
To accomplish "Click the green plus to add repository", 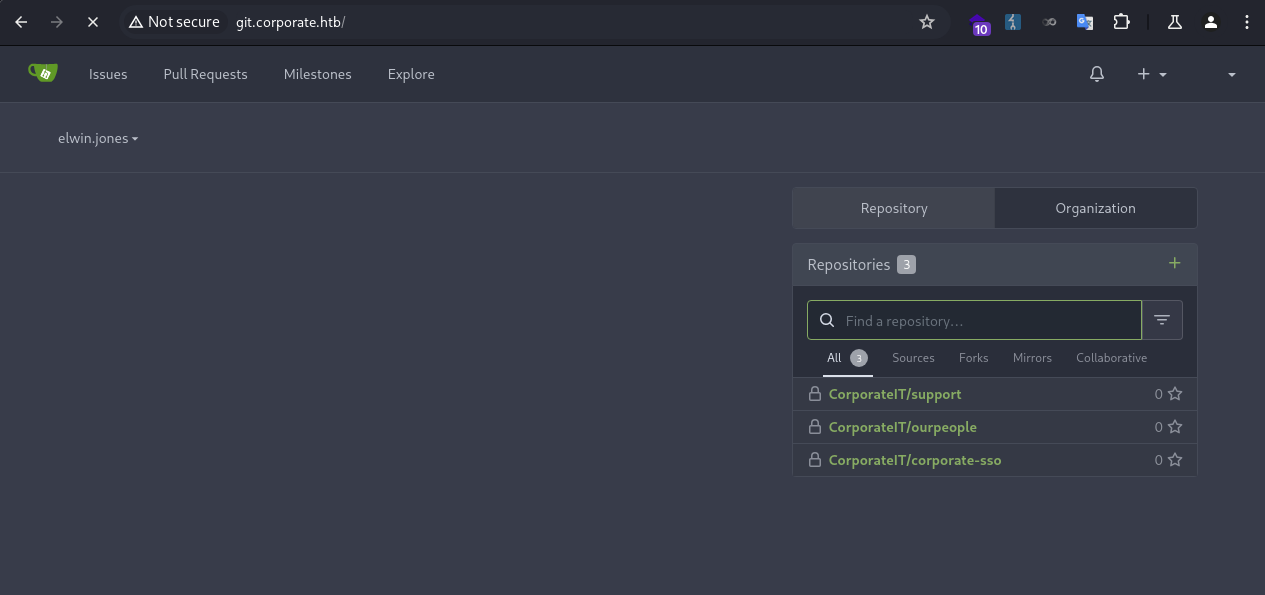I will click(1174, 263).
